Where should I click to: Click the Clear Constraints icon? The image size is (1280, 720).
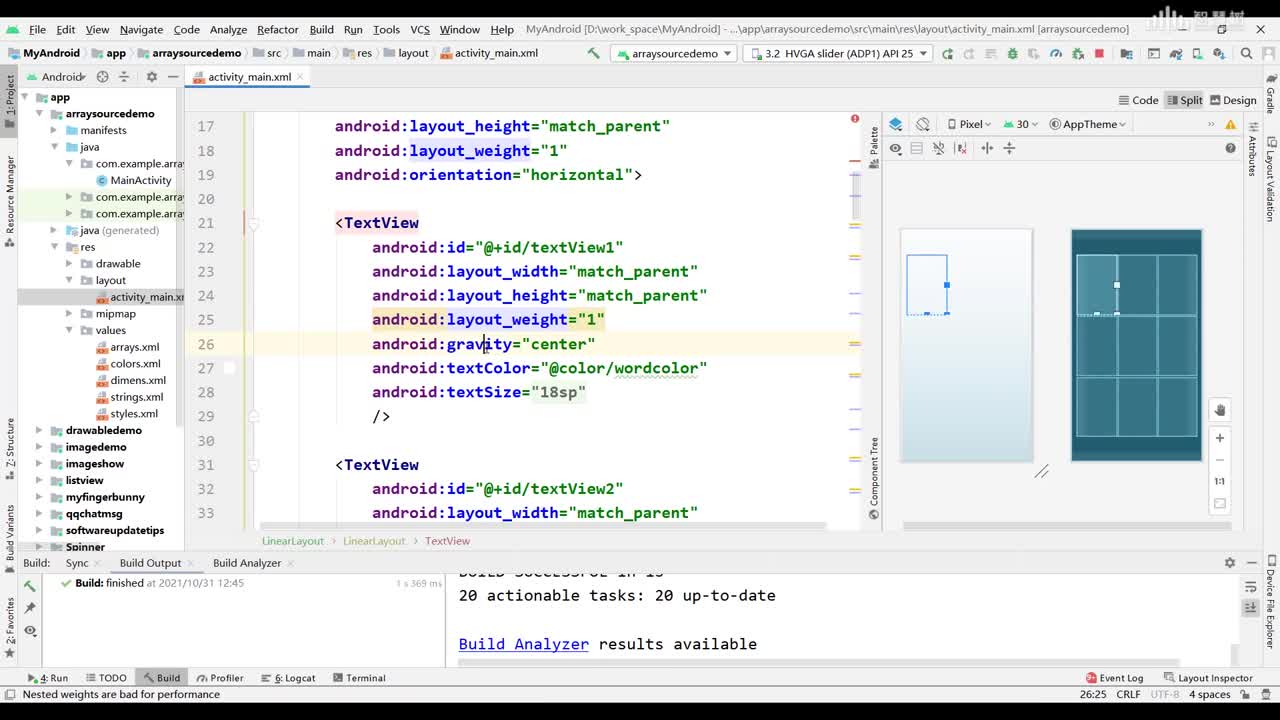click(961, 148)
